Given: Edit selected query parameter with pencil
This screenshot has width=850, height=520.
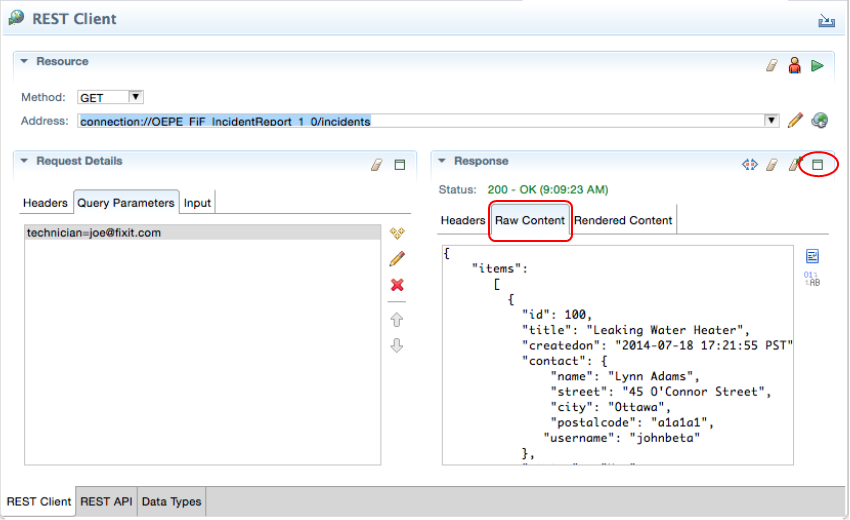Looking at the screenshot, I should tap(397, 259).
